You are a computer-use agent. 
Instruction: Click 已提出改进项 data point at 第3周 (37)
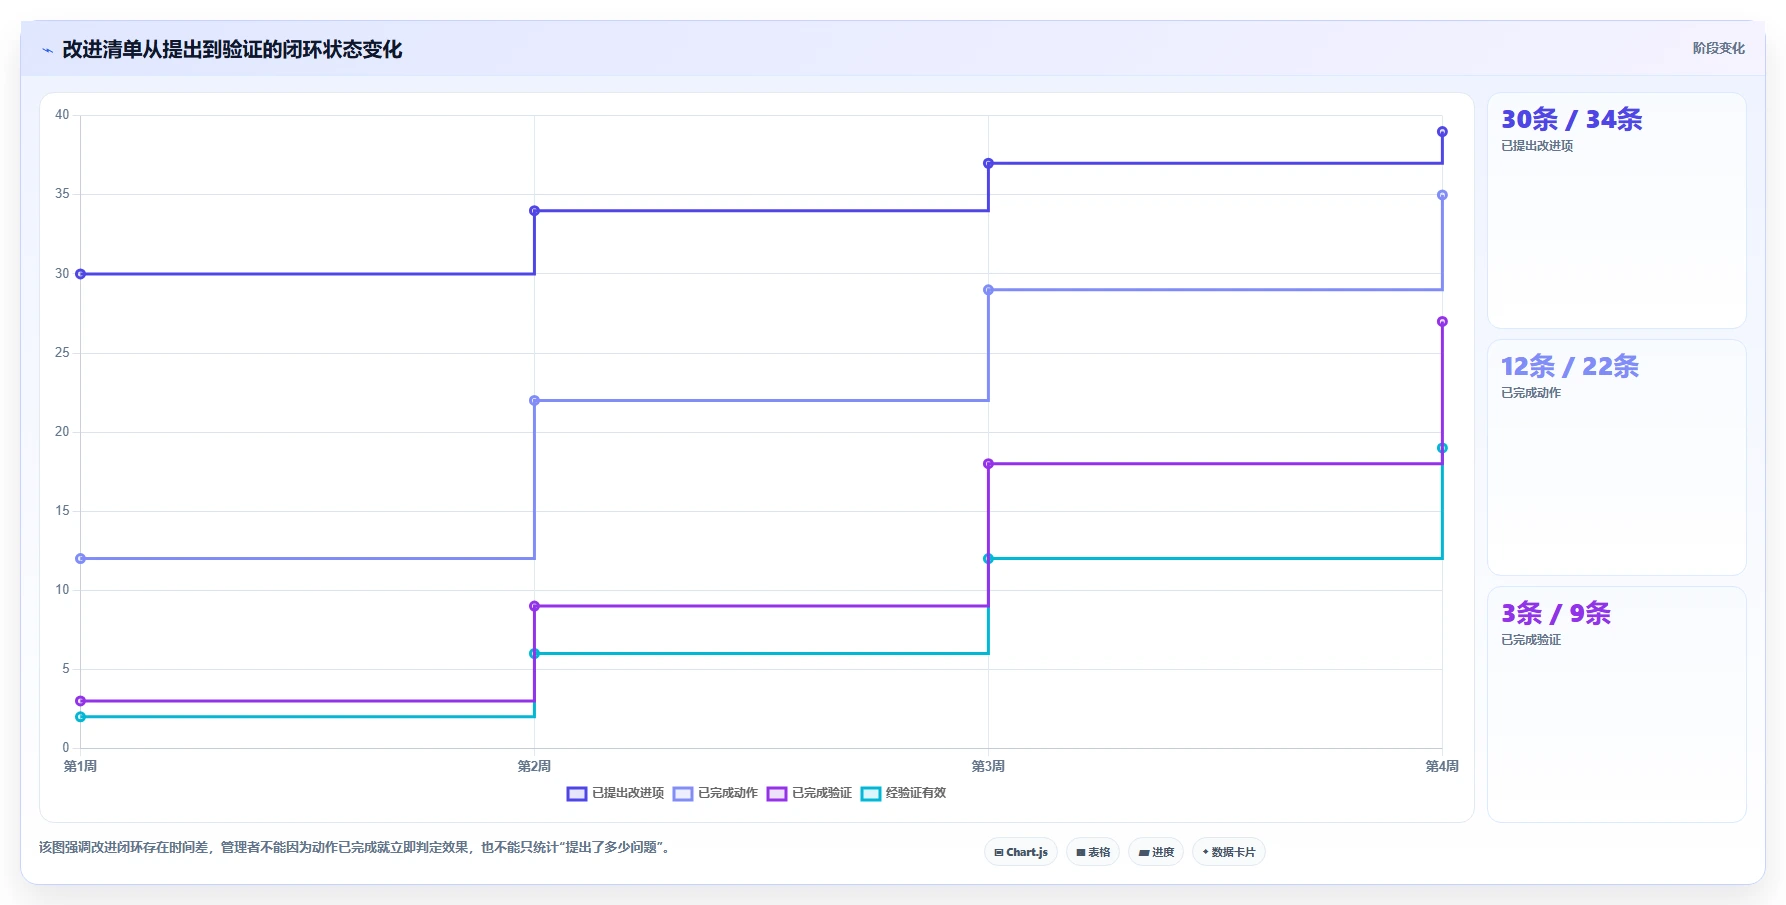(988, 163)
